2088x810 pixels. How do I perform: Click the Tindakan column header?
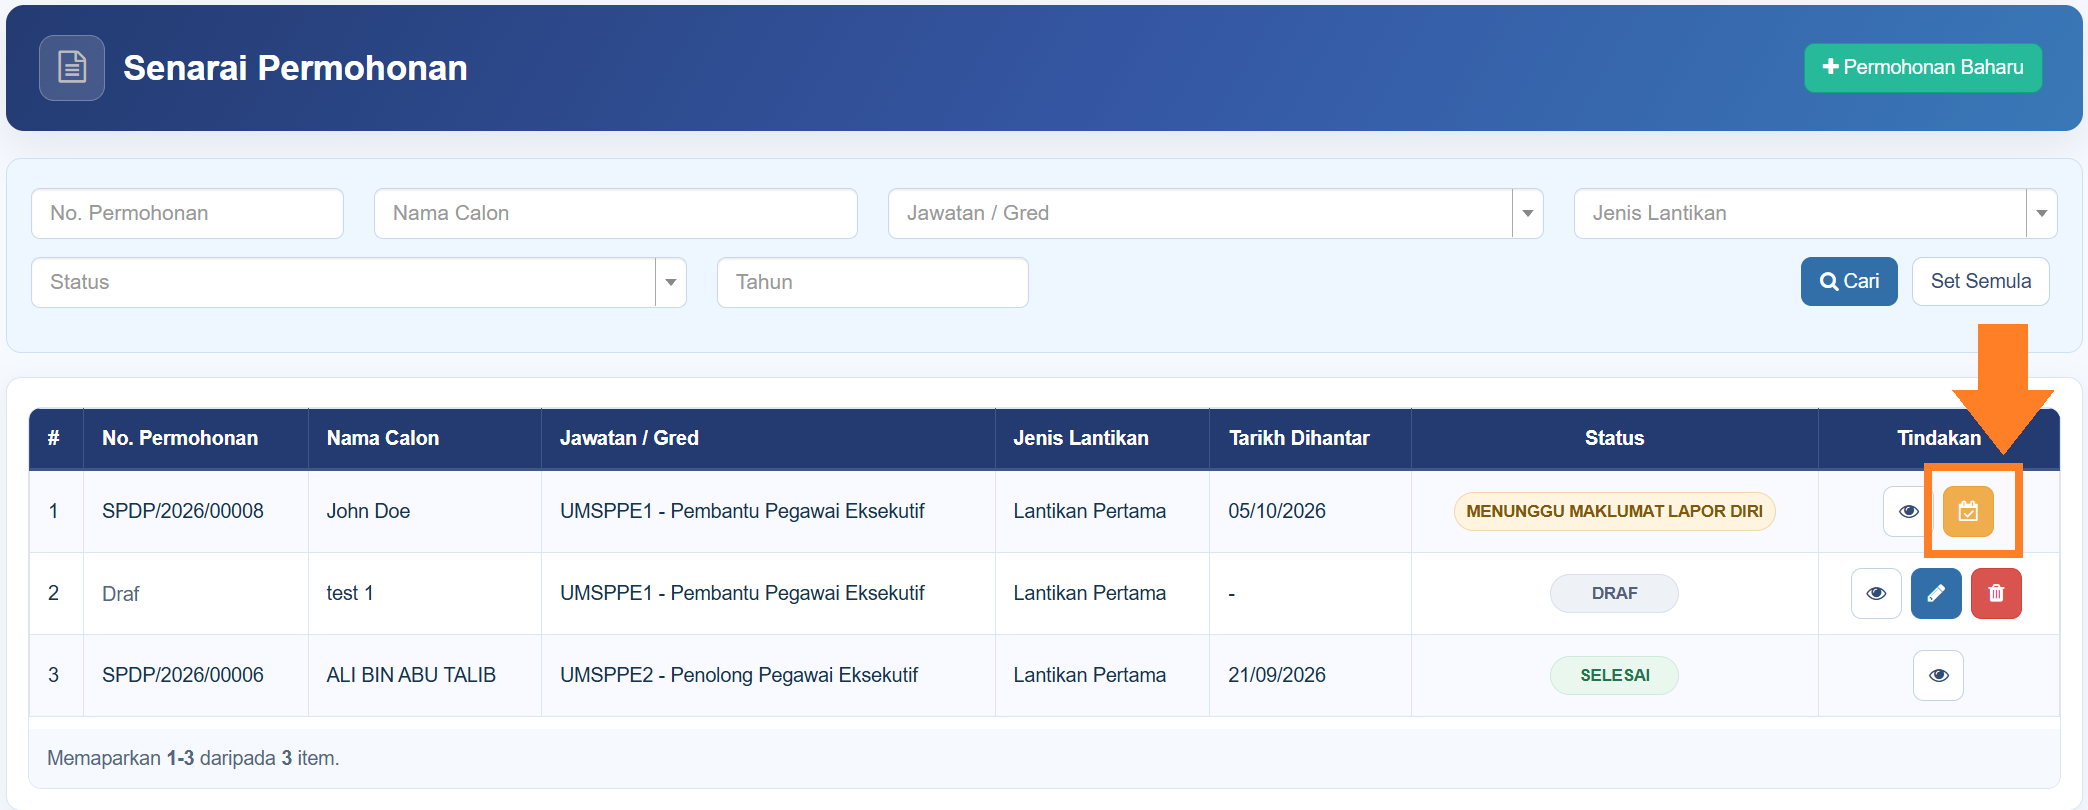tap(1938, 438)
